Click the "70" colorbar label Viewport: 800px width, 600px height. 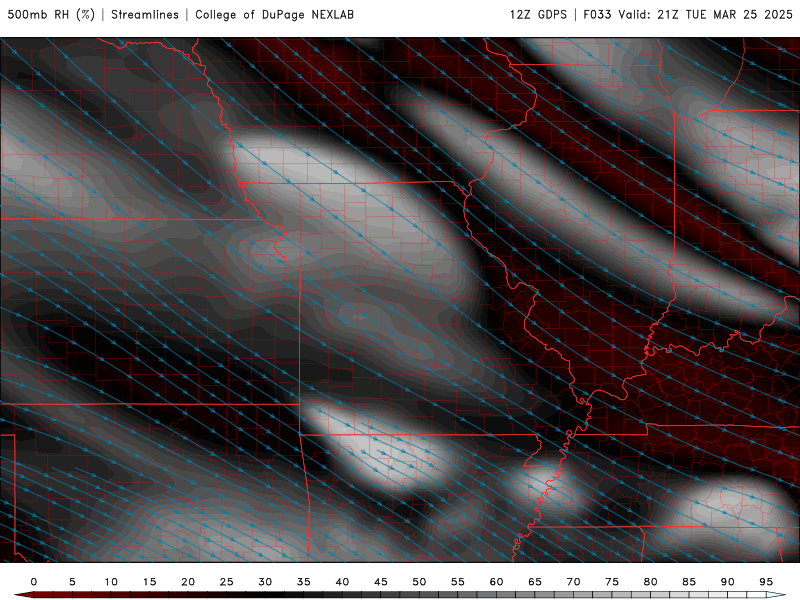(x=573, y=582)
